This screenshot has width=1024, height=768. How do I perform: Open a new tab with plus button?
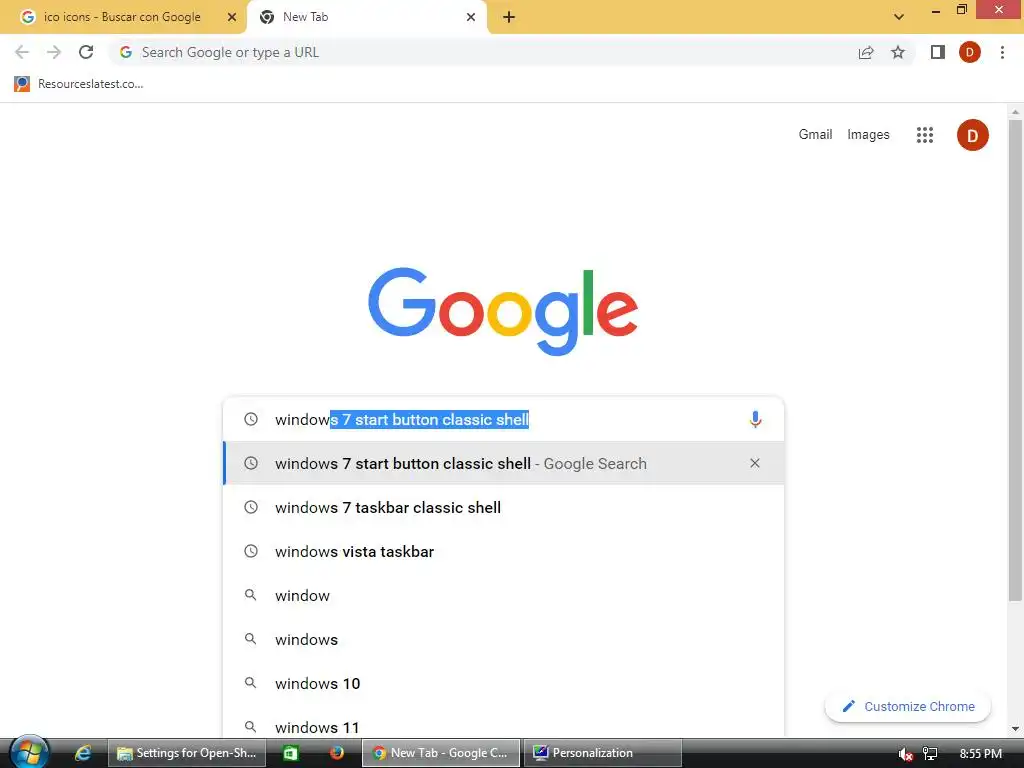click(509, 18)
